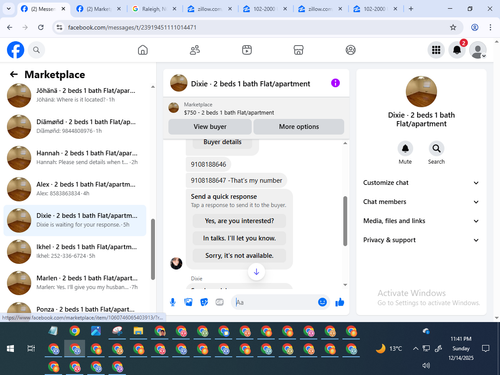Click the conversation list scrollbar

click(153, 249)
